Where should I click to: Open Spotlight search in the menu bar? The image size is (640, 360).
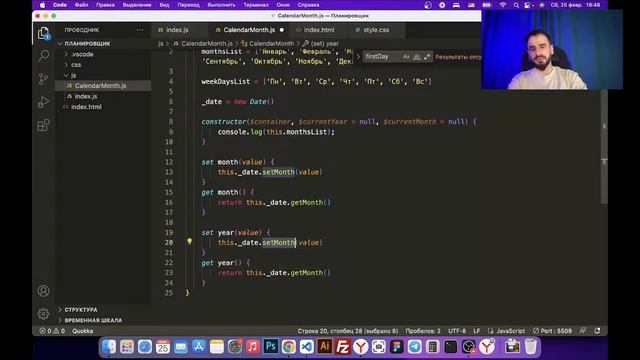[x=516, y=5]
